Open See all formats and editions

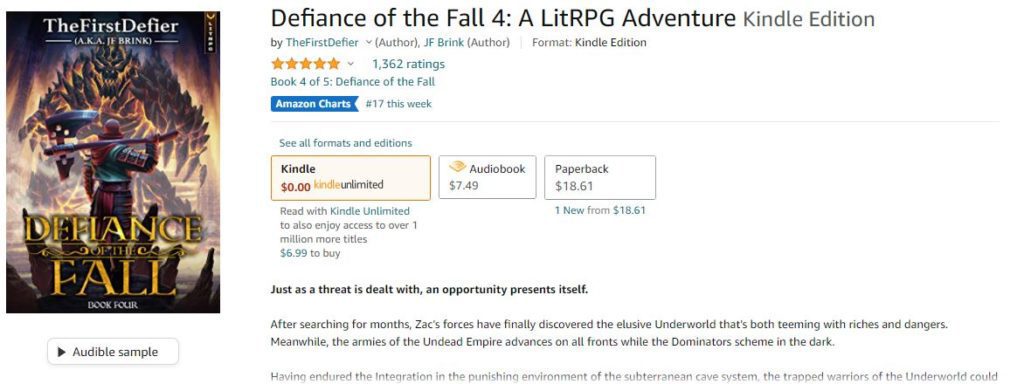345,143
